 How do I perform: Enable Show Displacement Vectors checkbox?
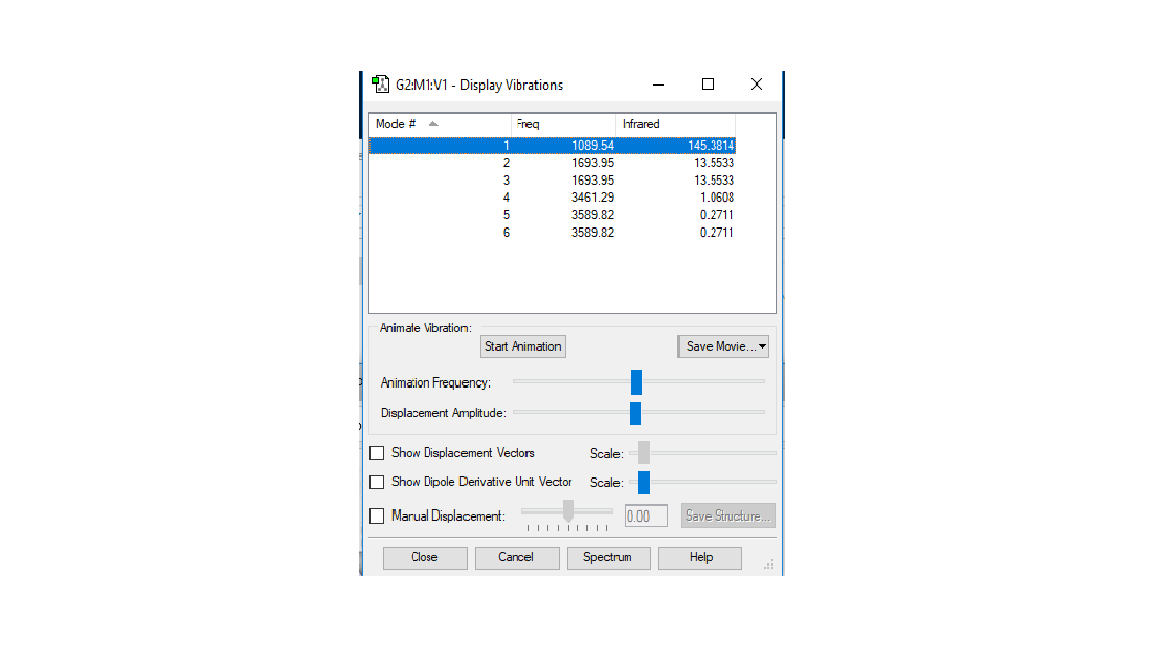tap(377, 453)
